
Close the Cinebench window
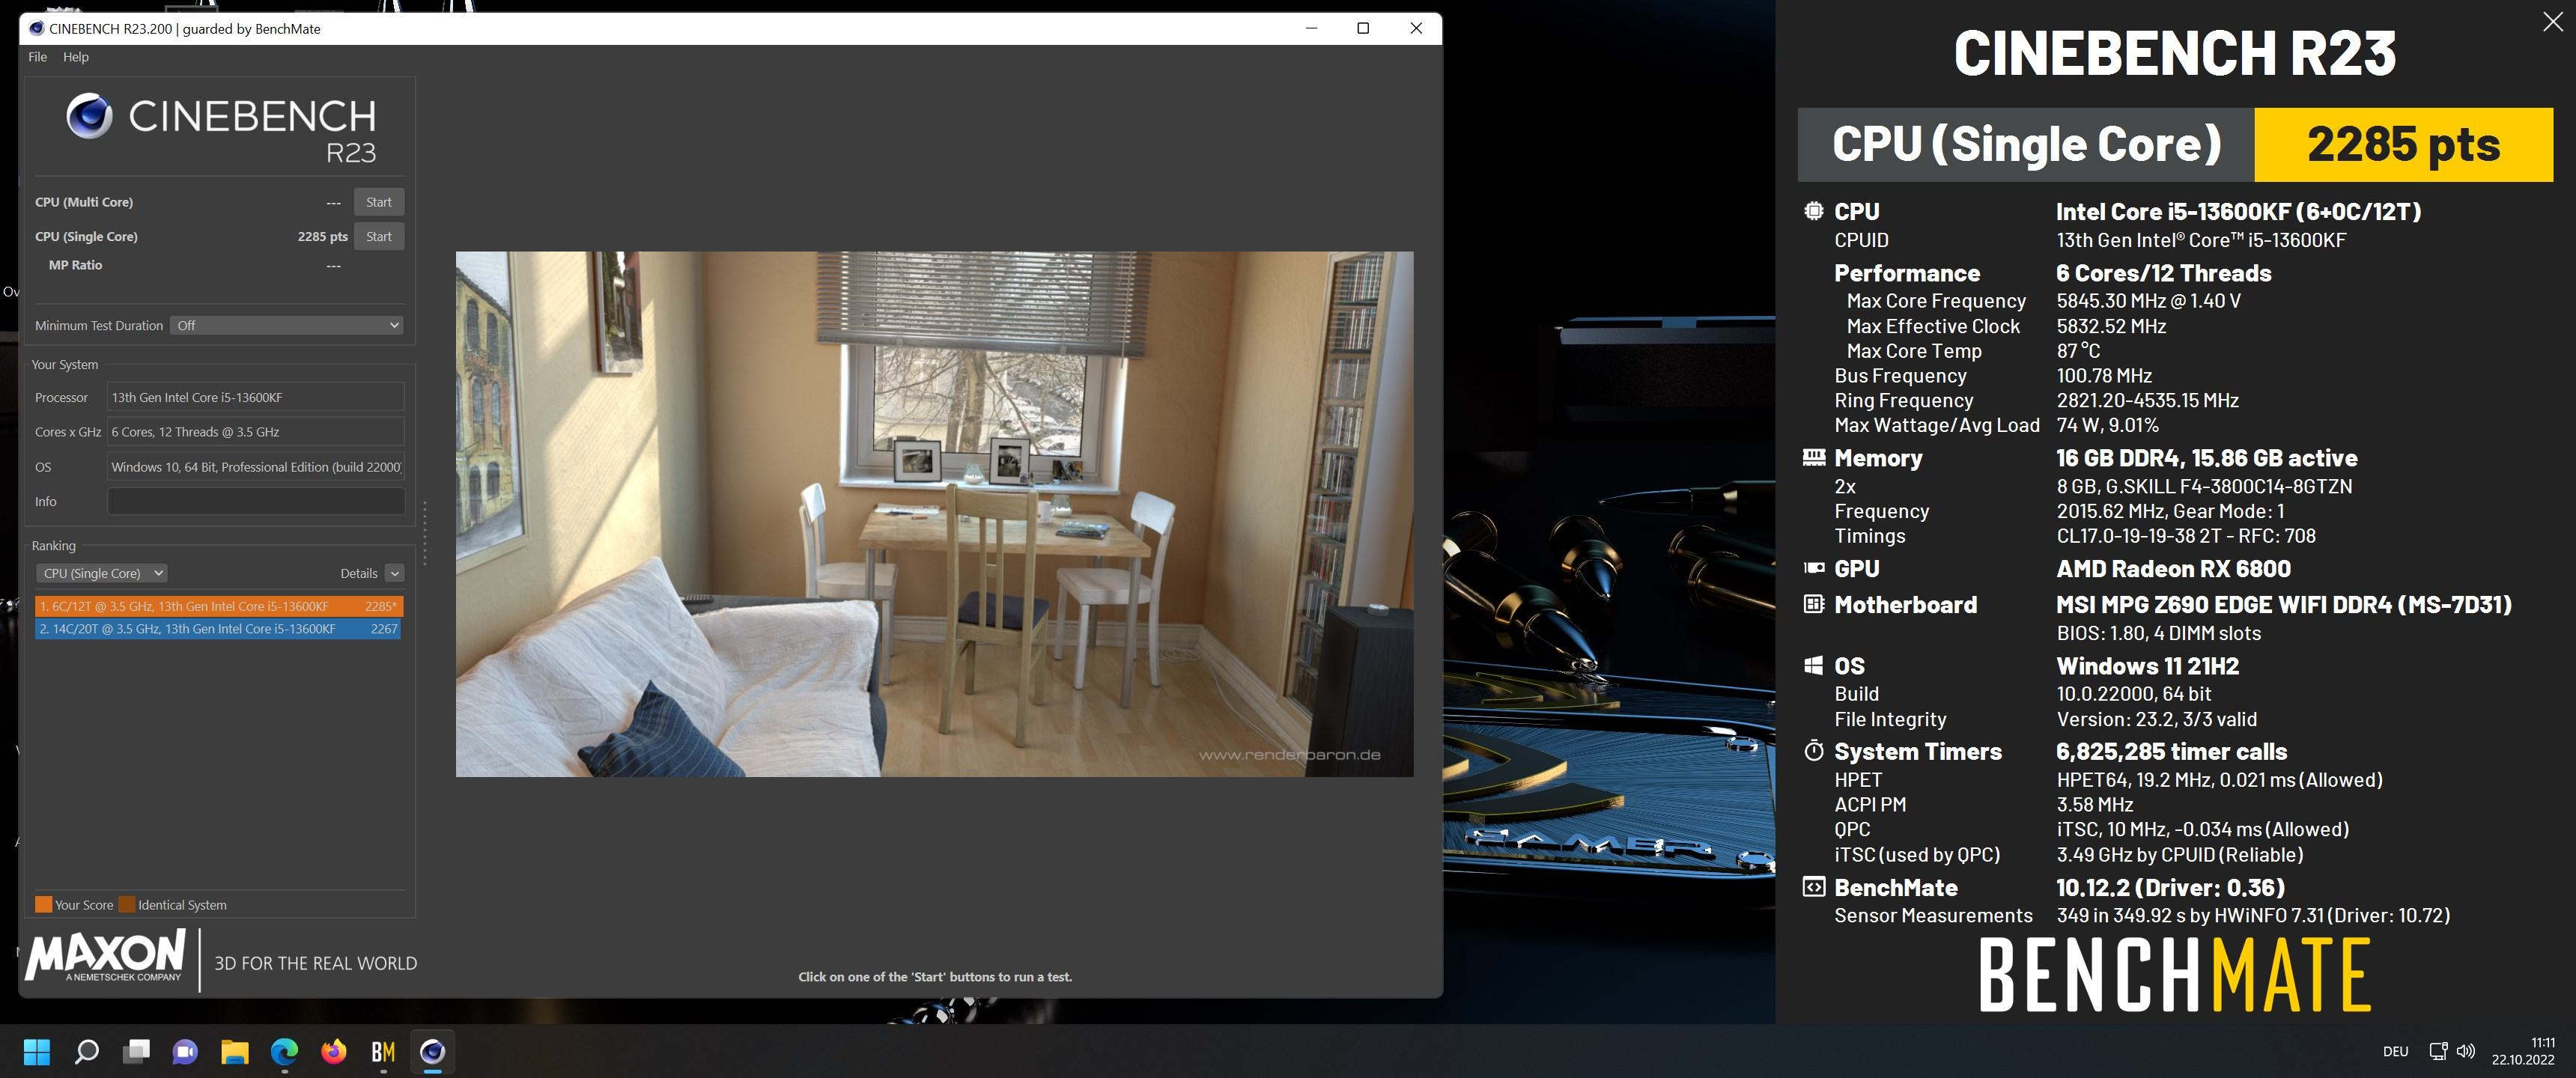point(1416,28)
